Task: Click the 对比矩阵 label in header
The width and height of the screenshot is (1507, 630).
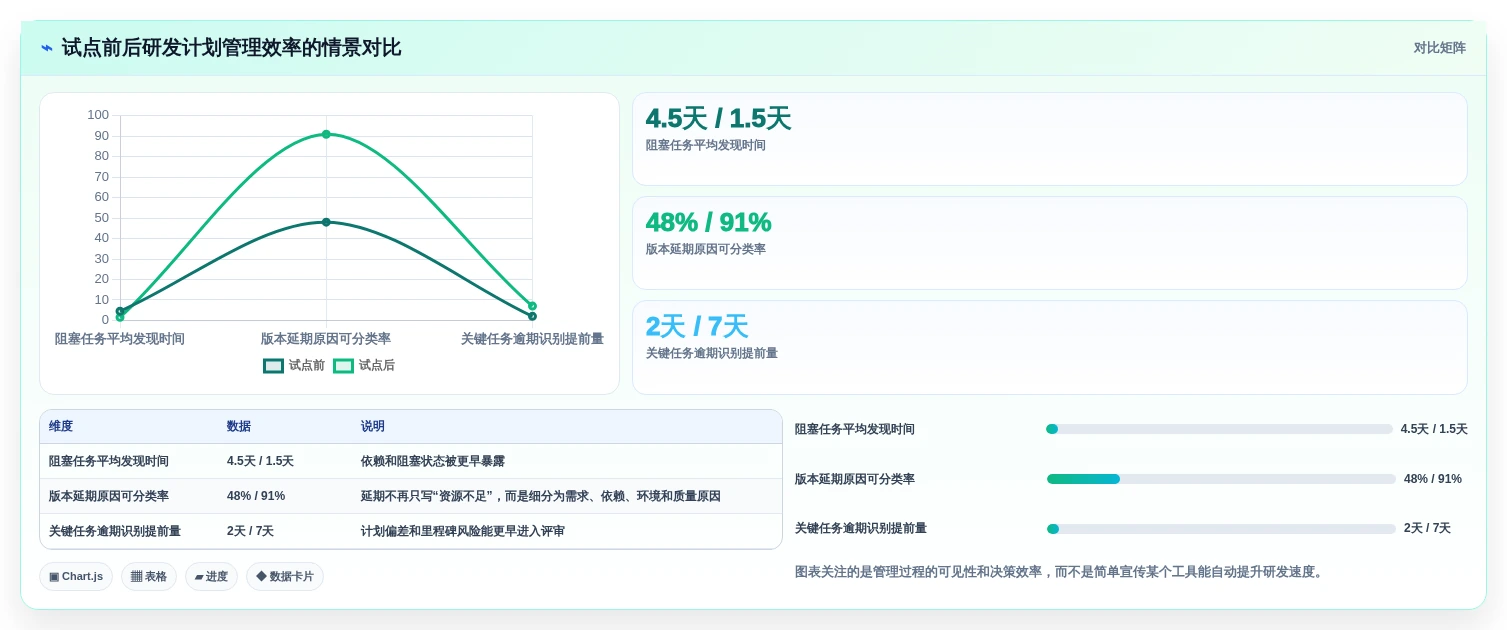Action: click(1439, 48)
